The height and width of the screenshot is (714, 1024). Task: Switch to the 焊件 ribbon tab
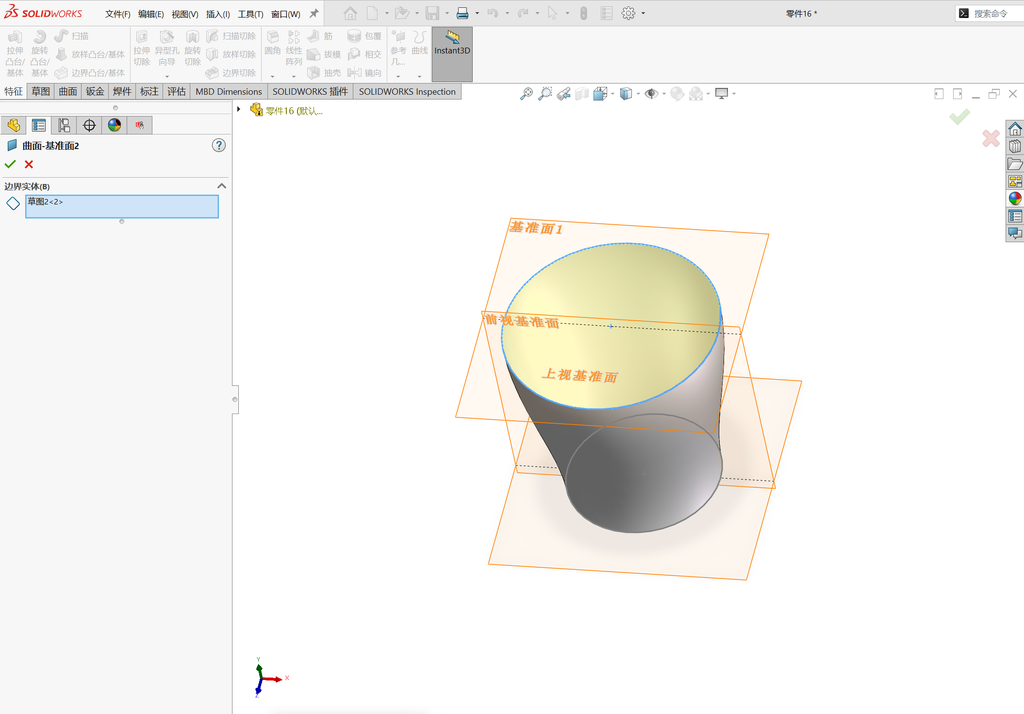pos(121,91)
